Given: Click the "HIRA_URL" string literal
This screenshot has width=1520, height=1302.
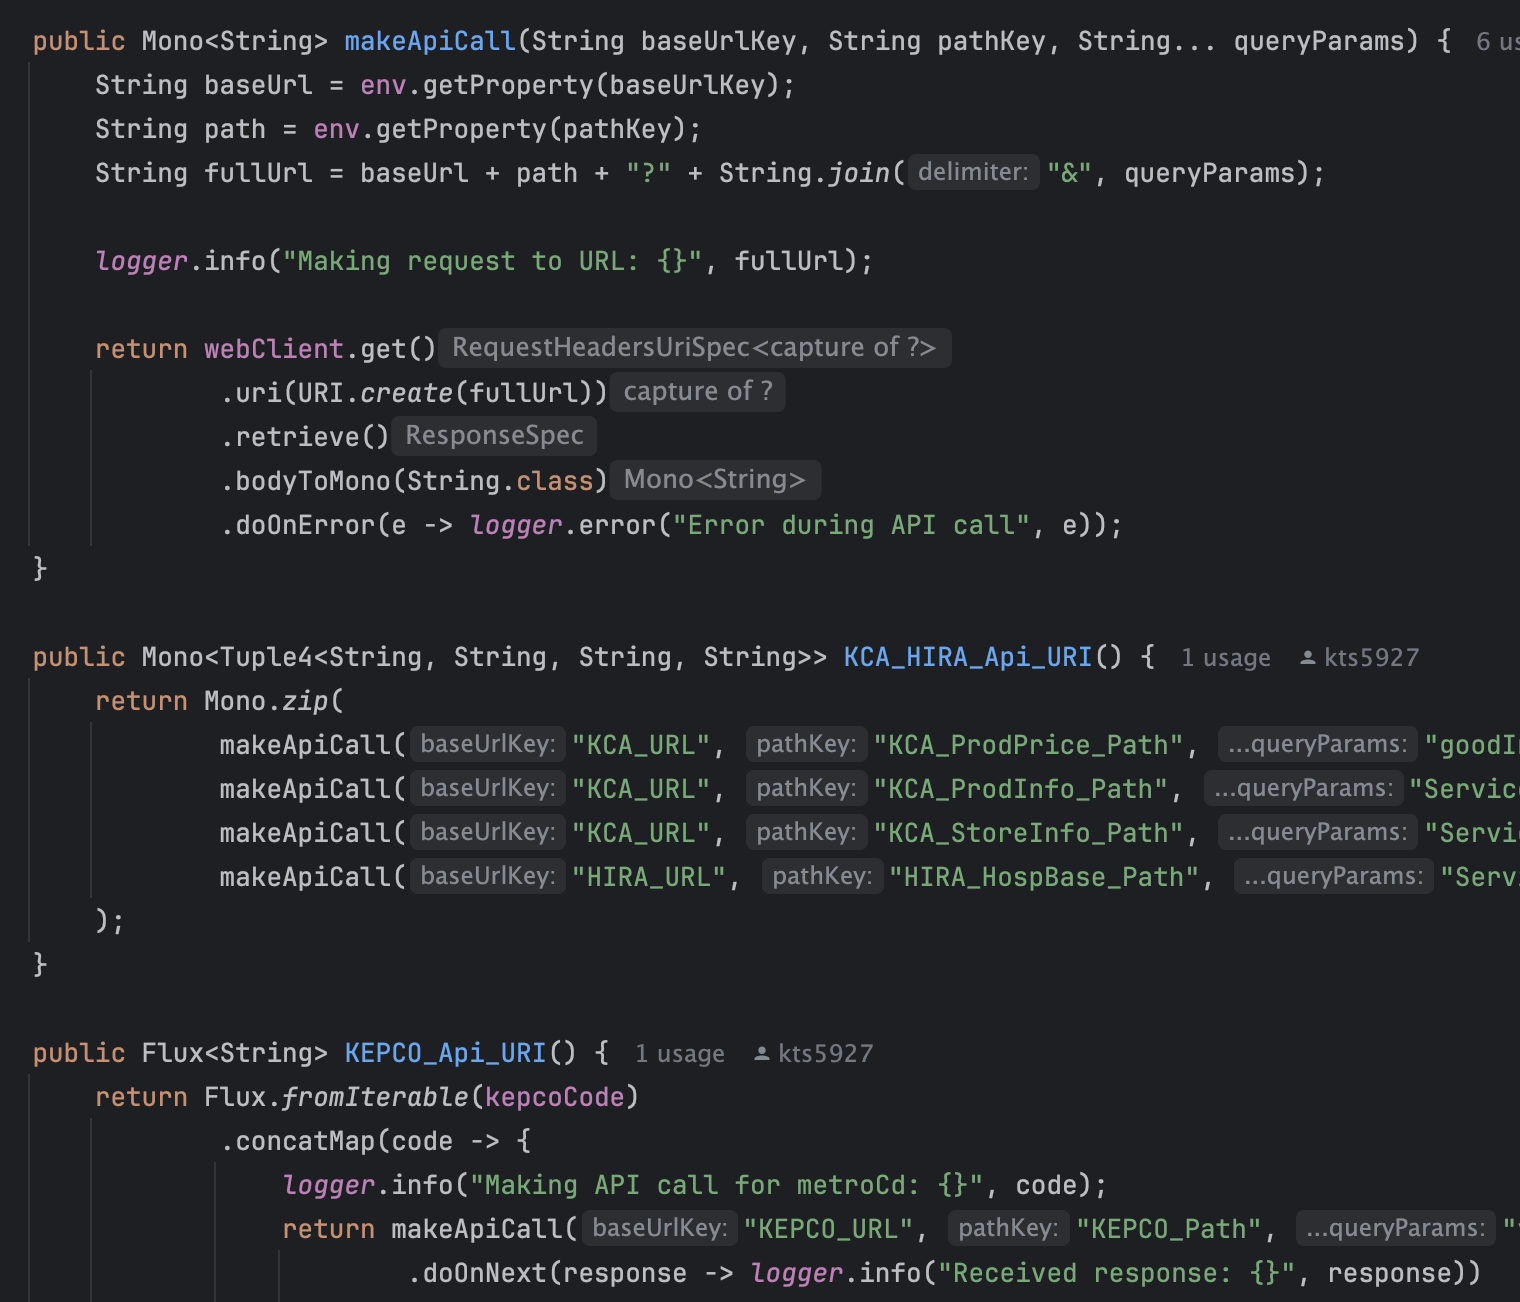Looking at the screenshot, I should click(x=649, y=877).
